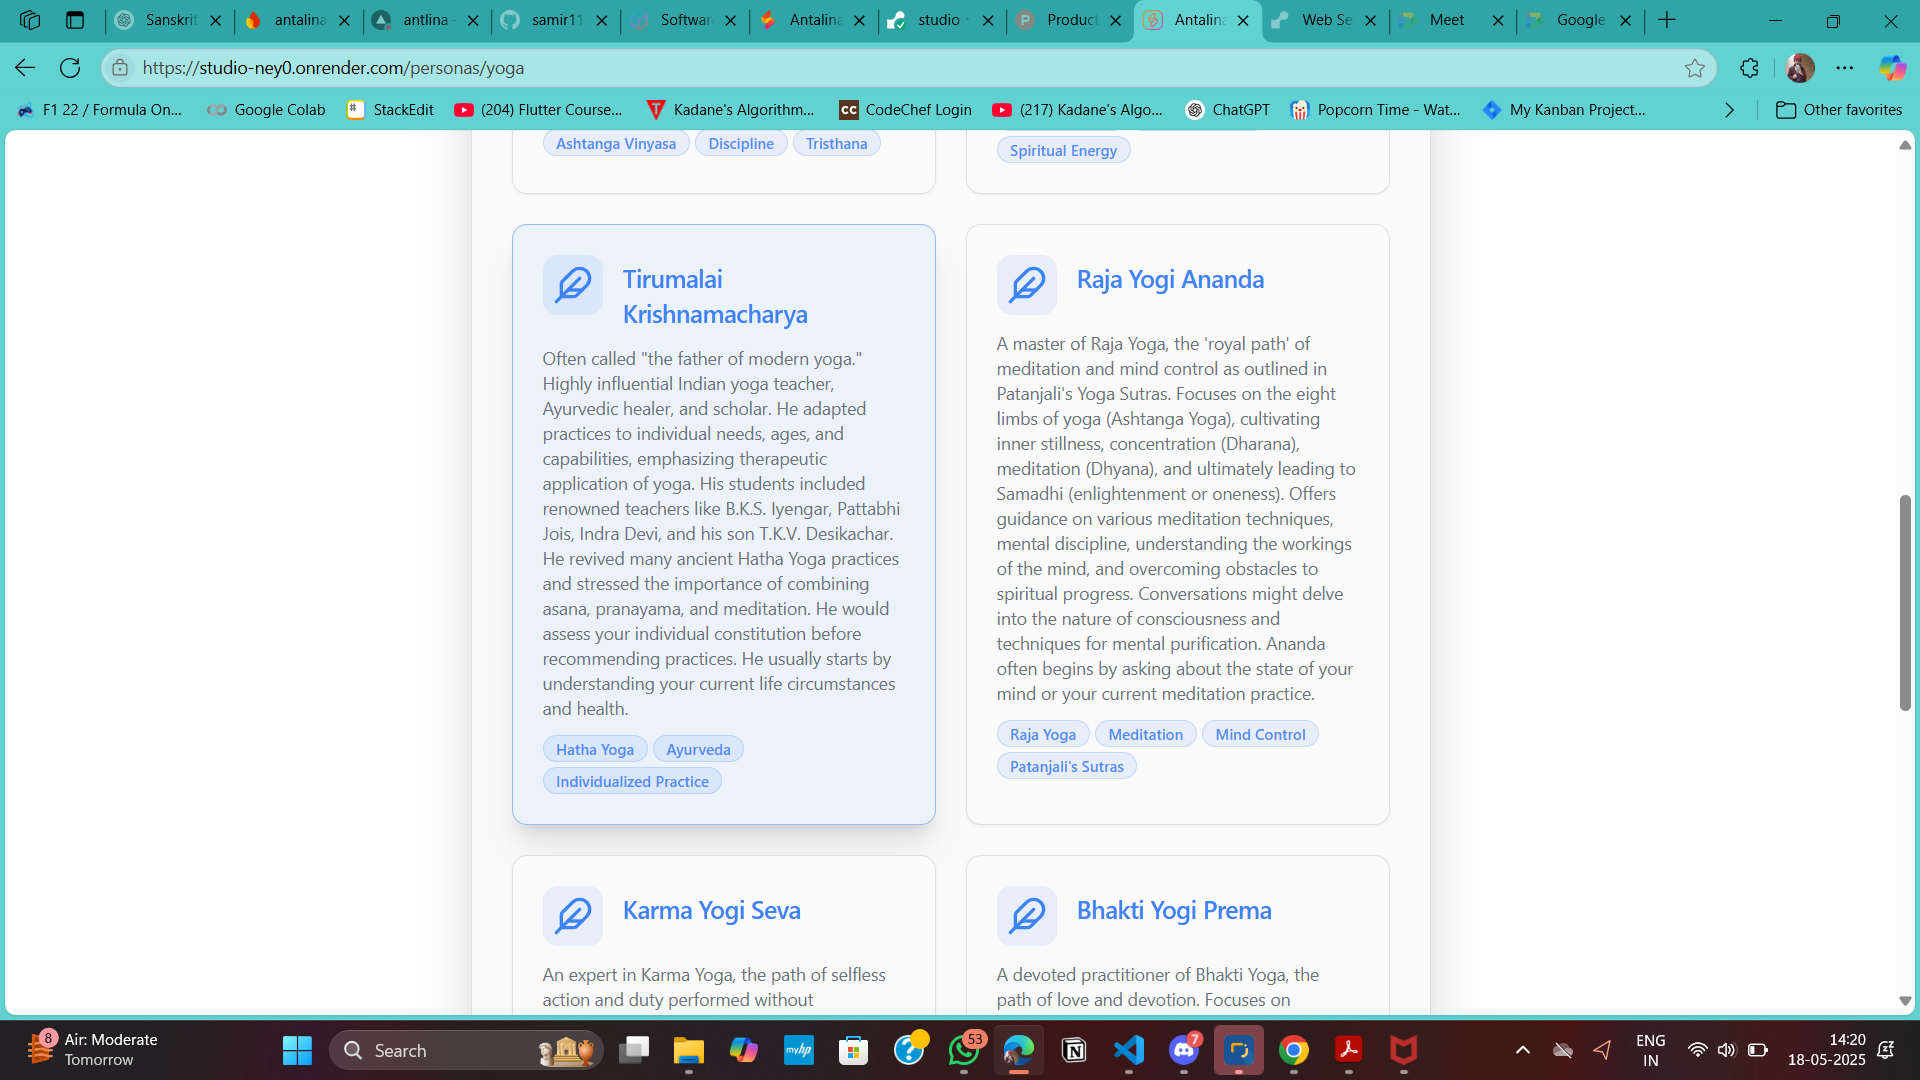Open the Copilot sidebar icon

pos(1891,68)
